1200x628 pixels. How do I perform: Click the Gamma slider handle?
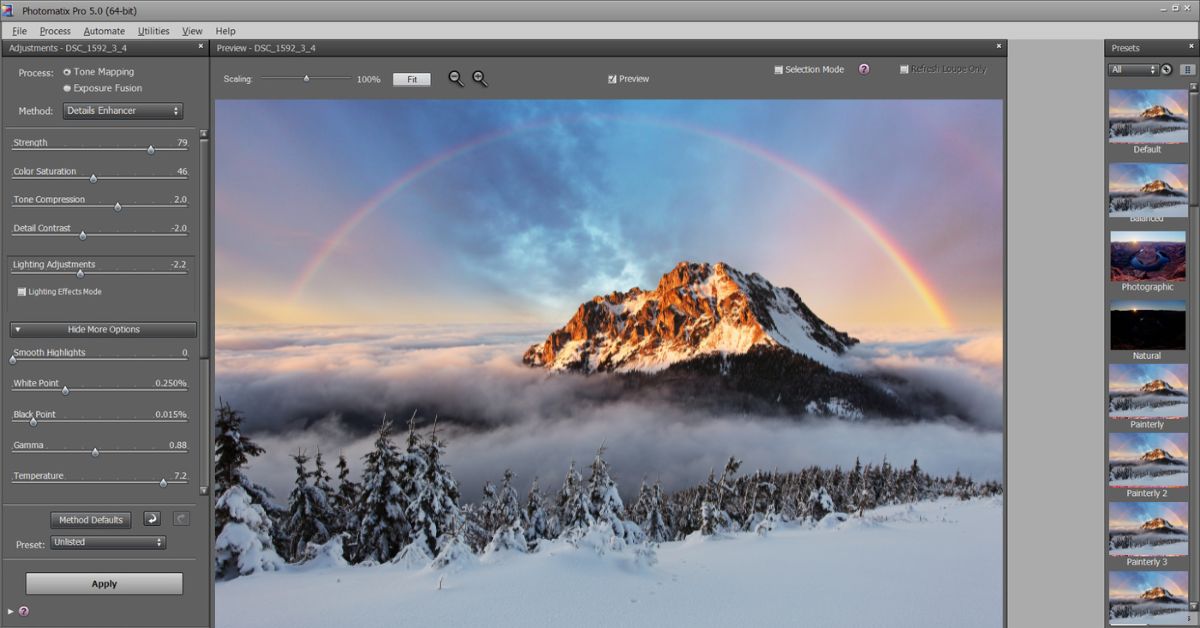(95, 453)
